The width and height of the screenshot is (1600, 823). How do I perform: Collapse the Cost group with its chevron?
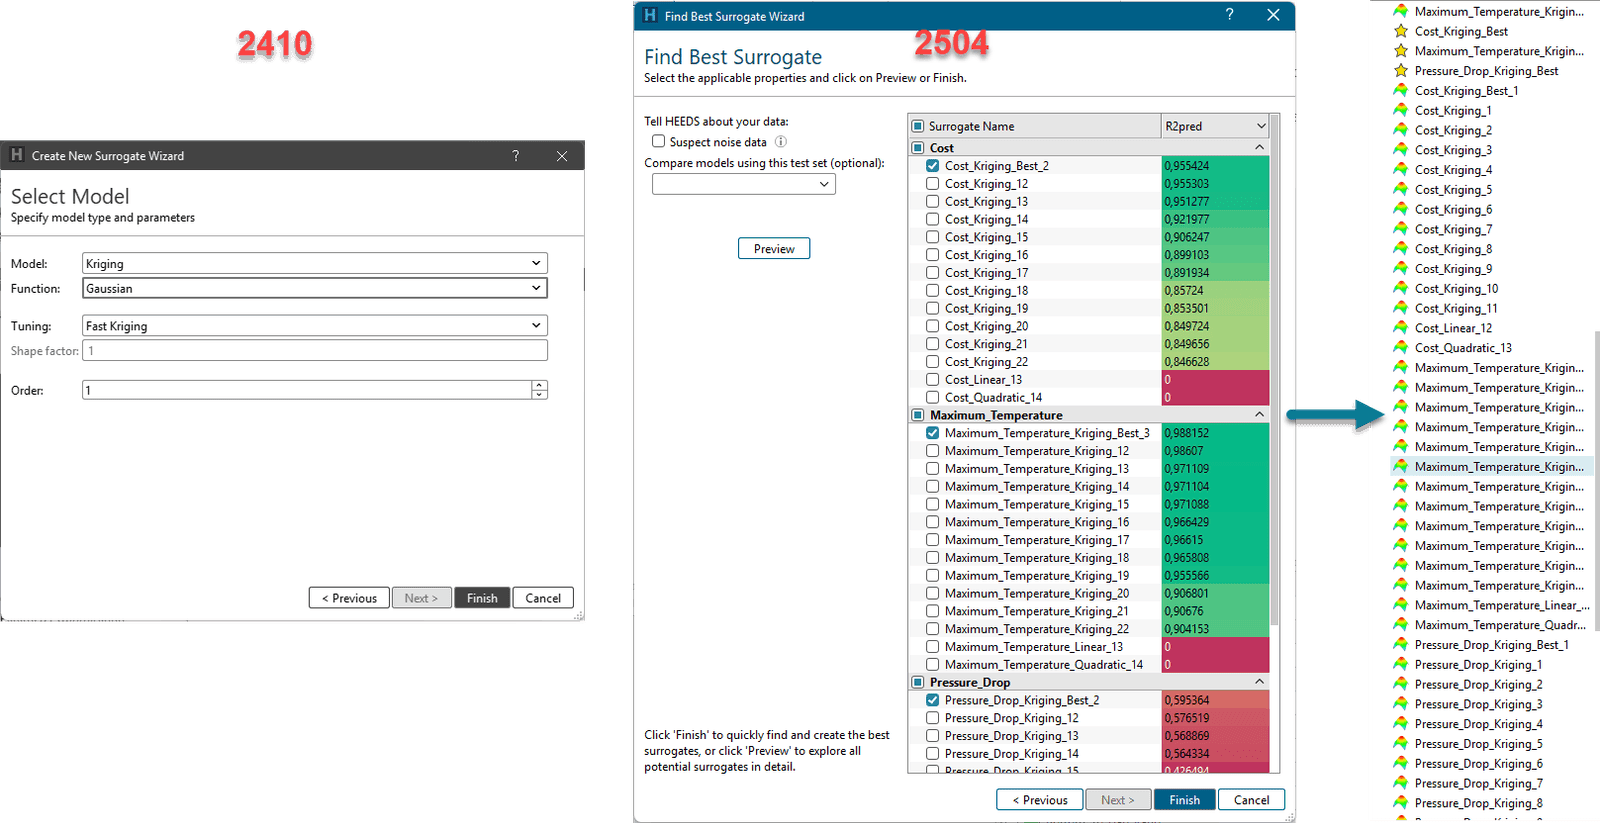[x=1259, y=148]
